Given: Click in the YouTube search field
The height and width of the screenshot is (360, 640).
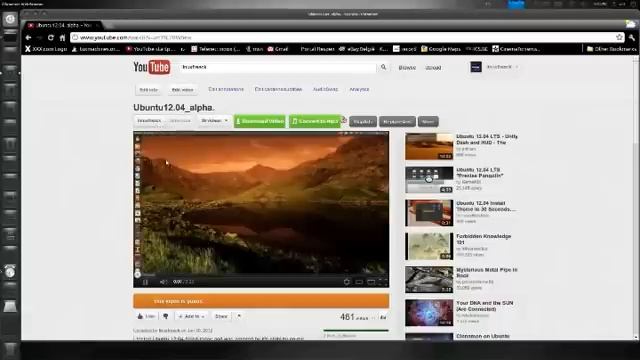Looking at the screenshot, I should pos(278,67).
